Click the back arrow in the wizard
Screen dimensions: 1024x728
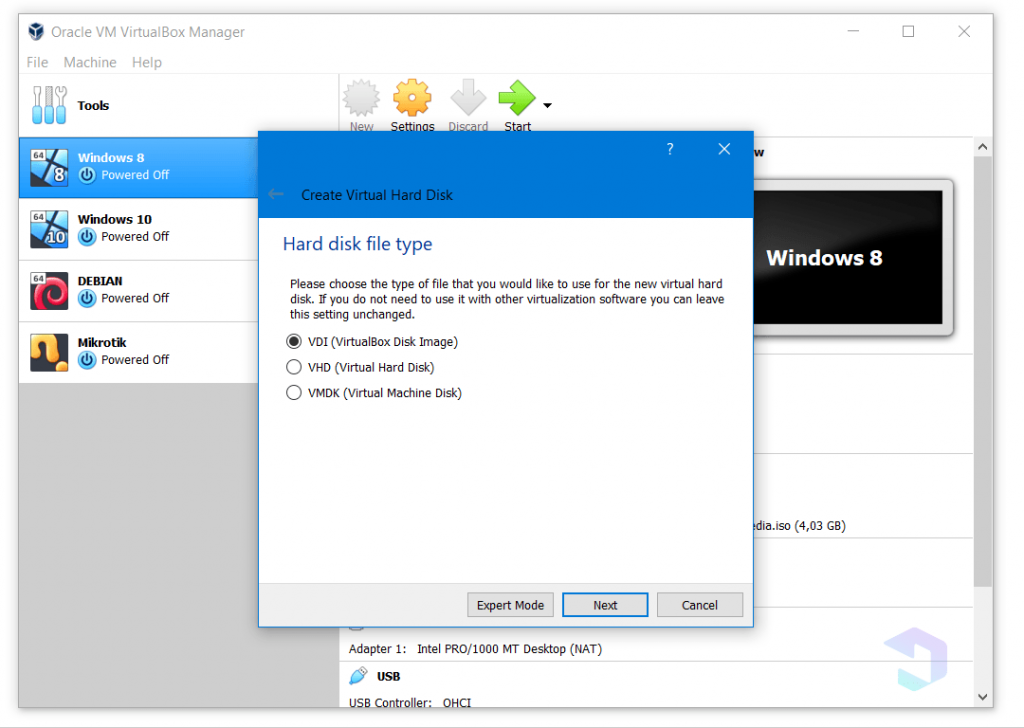pyautogui.click(x=275, y=194)
